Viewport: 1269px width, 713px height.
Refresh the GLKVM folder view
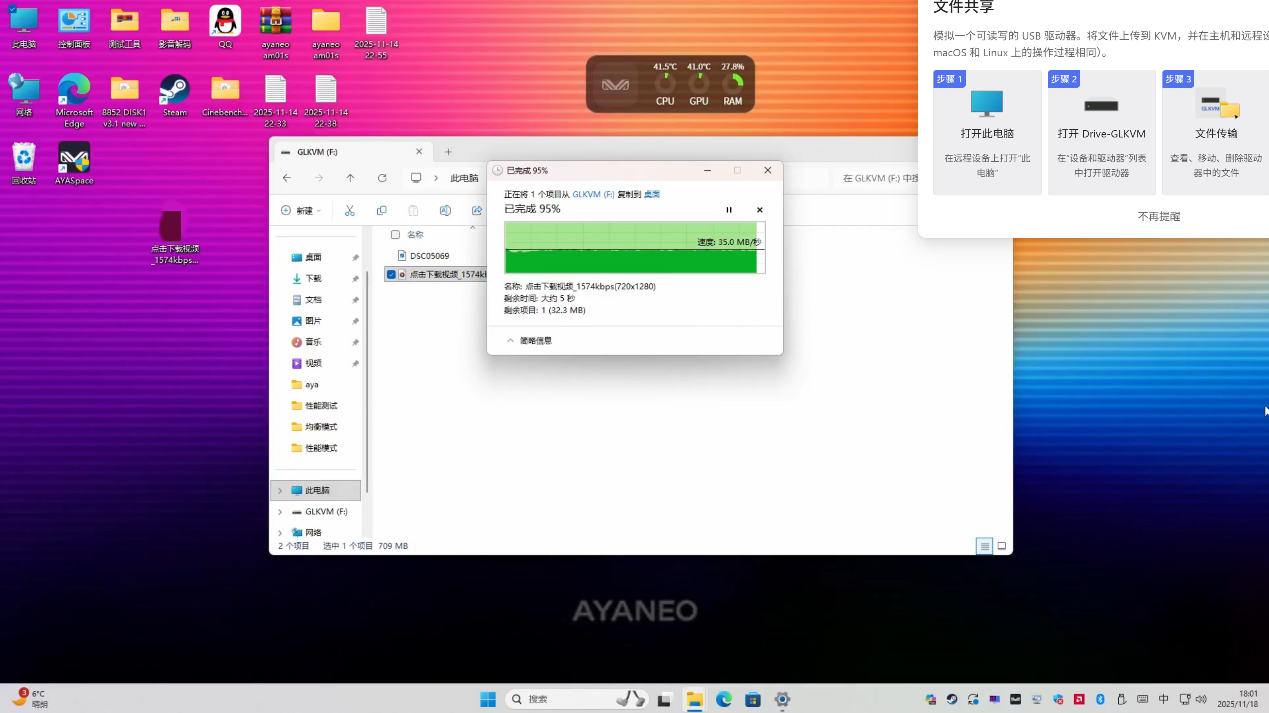382,178
